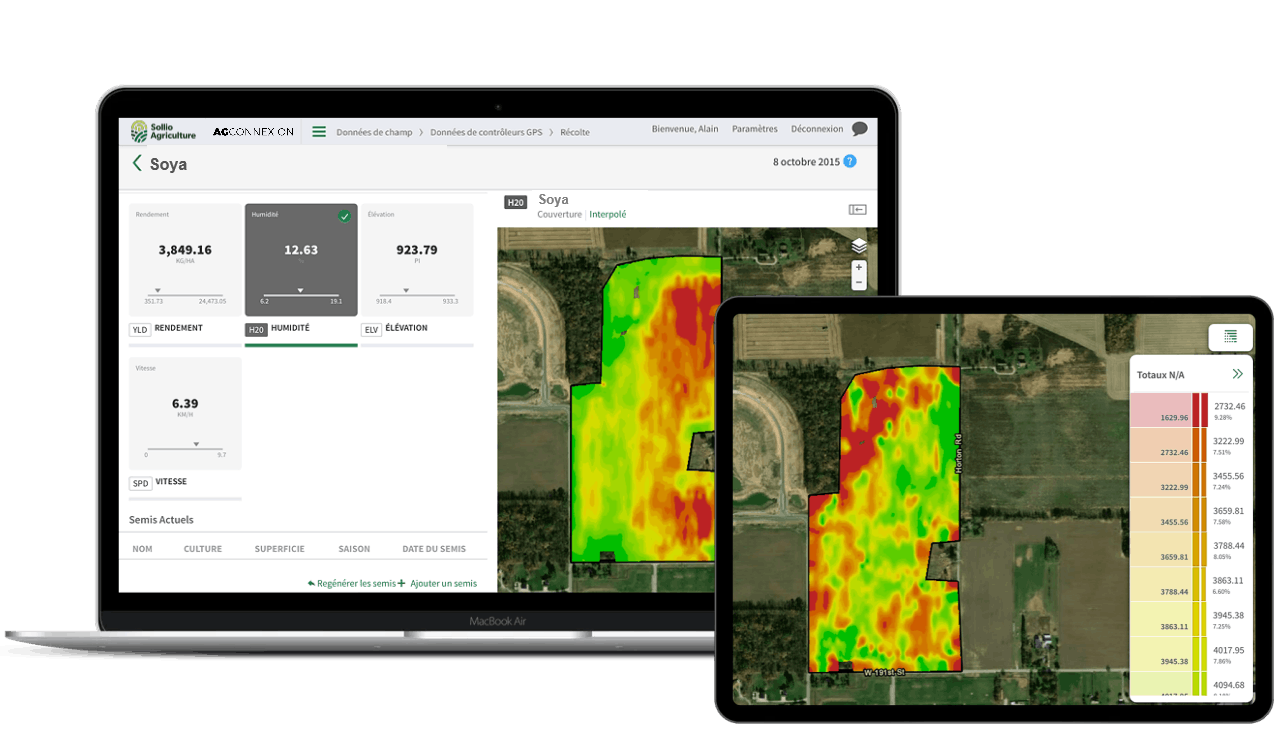Image resolution: width=1280 pixels, height=740 pixels.
Task: Click the AgConnexion logo
Action: (x=253, y=132)
